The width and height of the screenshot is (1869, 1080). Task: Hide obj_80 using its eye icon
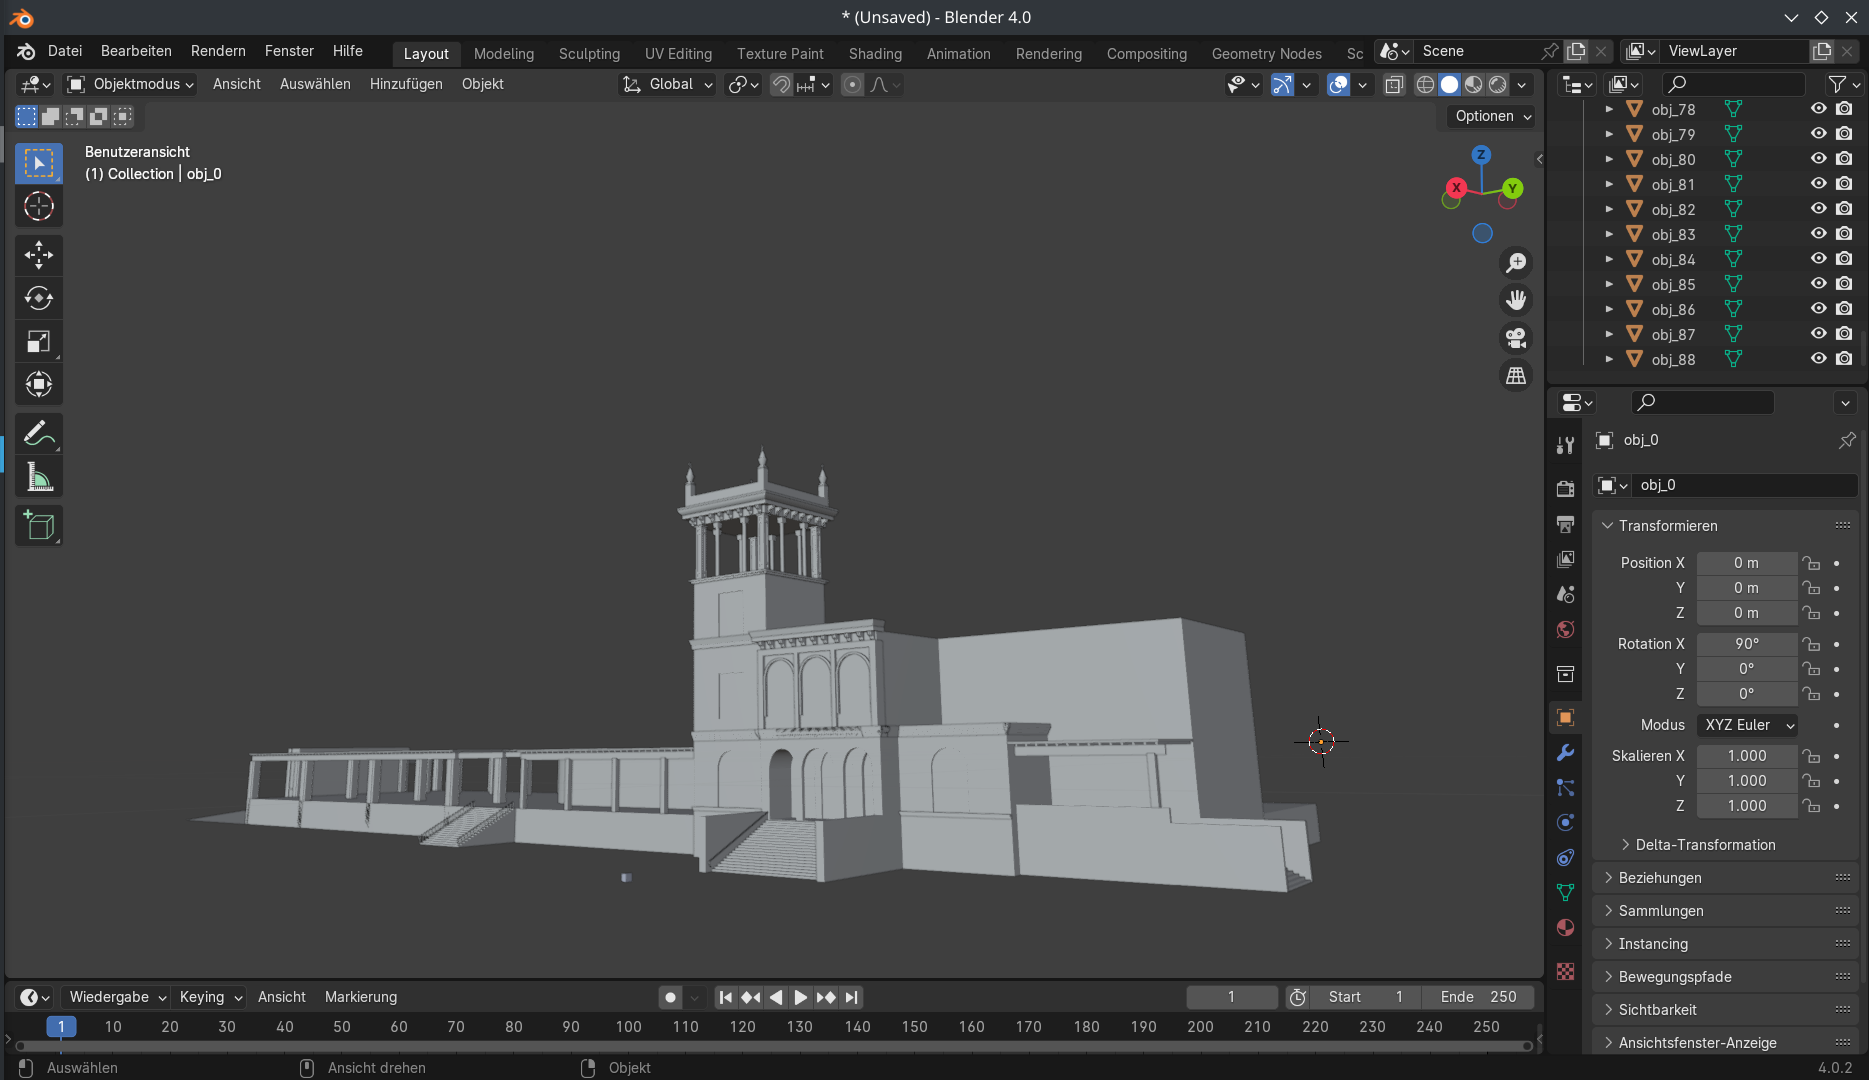coord(1818,159)
